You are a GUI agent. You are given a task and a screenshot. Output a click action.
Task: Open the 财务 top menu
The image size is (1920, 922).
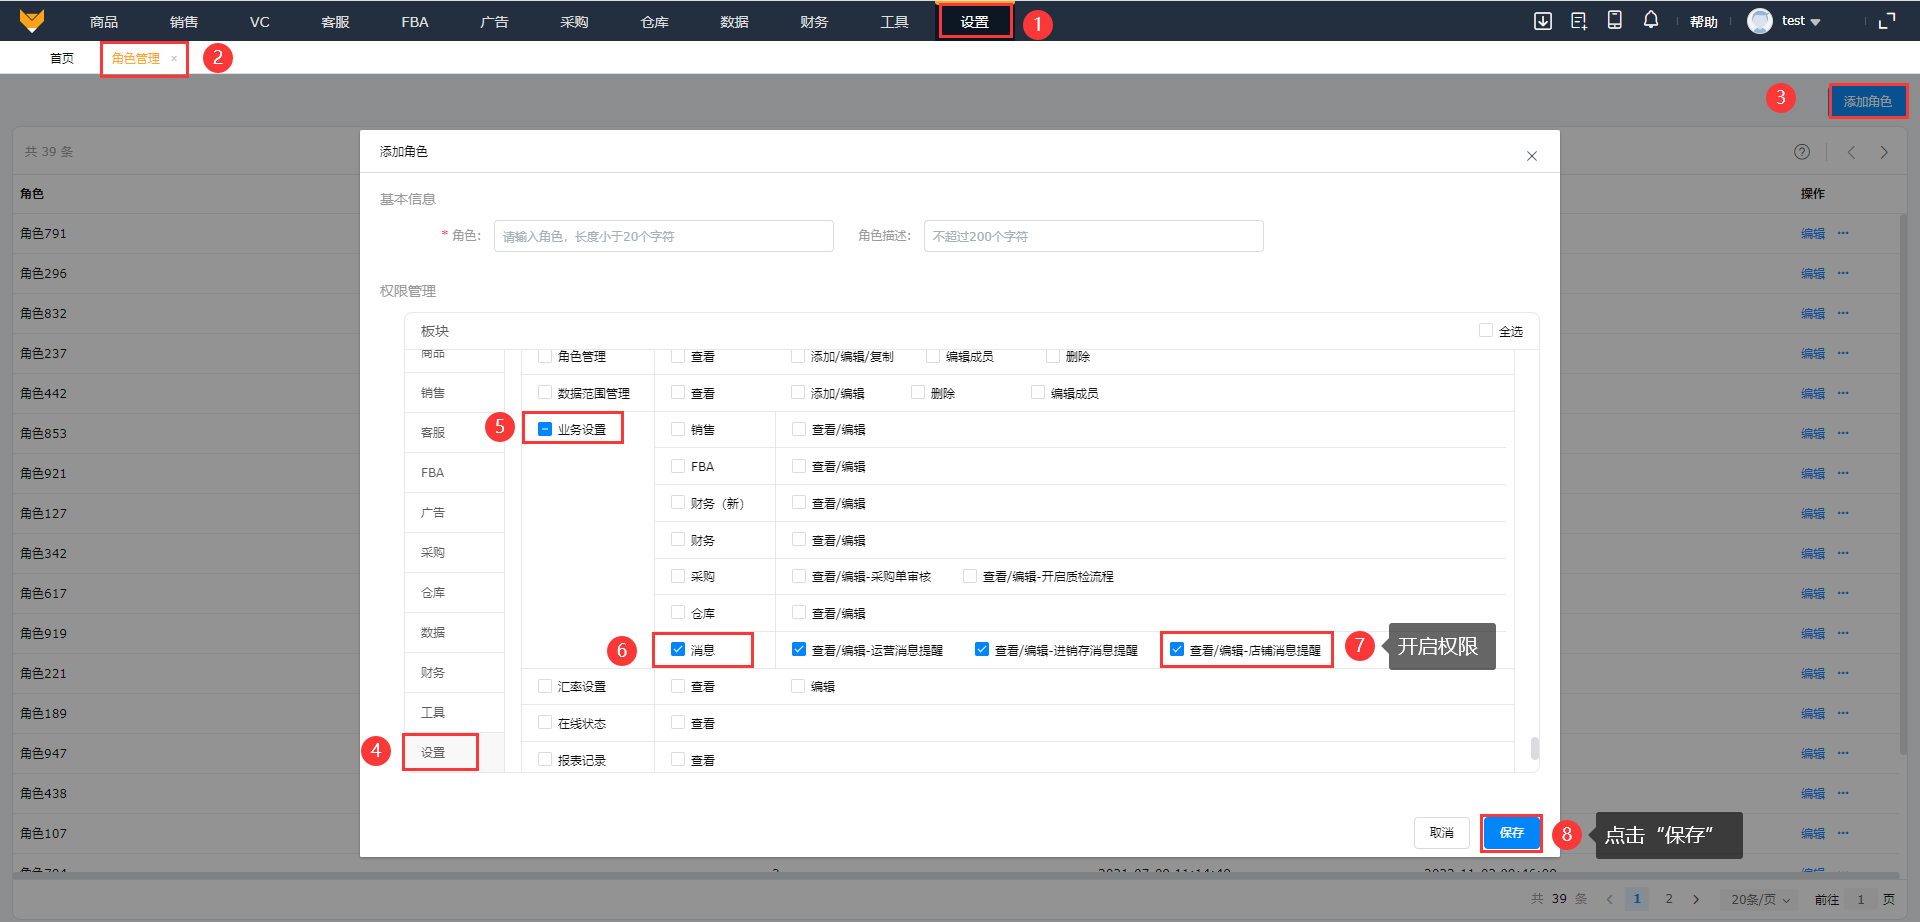point(814,21)
